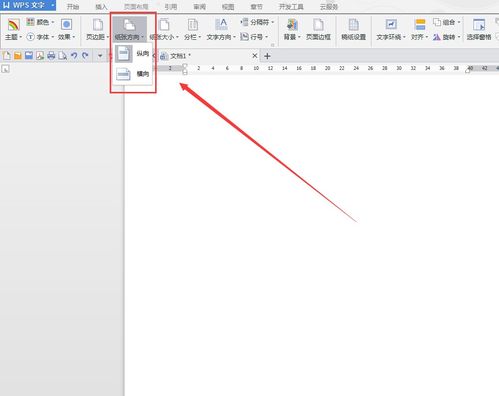
Task: Choose 纵向 portrait orientation
Action: click(132, 54)
